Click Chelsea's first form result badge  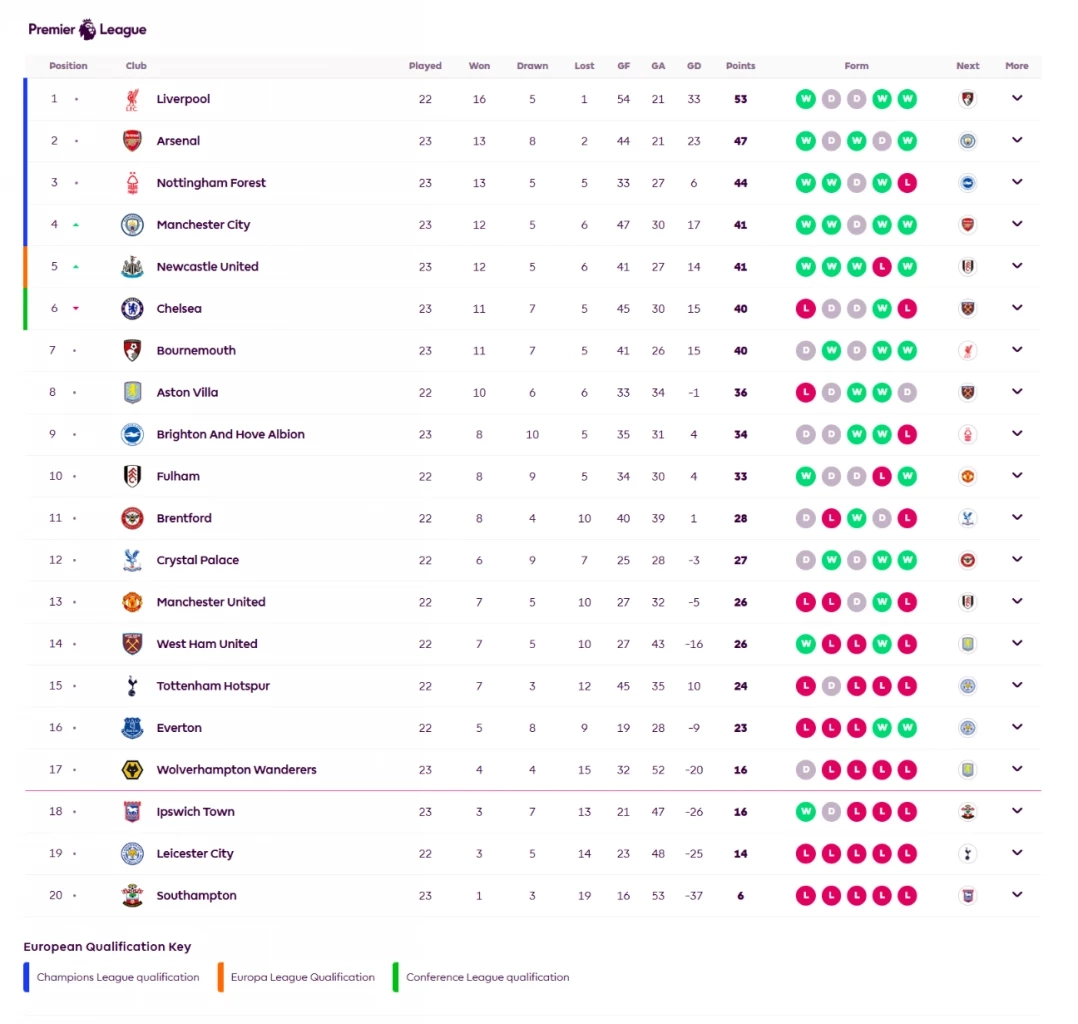805,309
